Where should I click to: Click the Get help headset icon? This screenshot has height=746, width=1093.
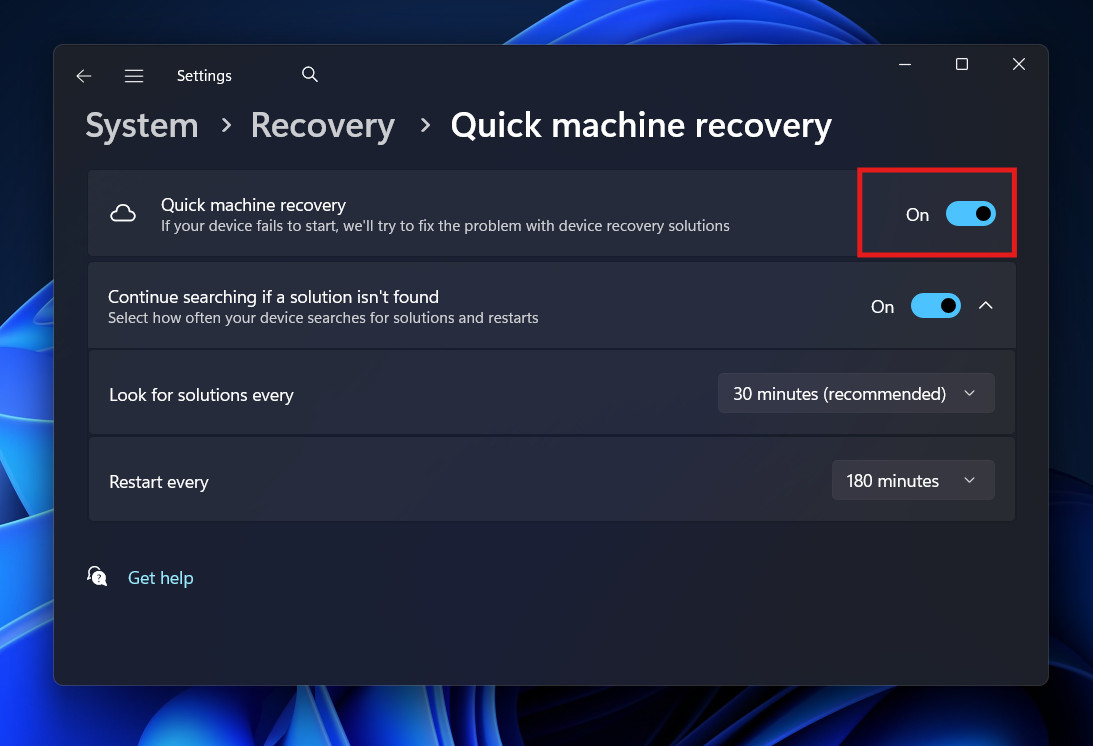coord(97,576)
